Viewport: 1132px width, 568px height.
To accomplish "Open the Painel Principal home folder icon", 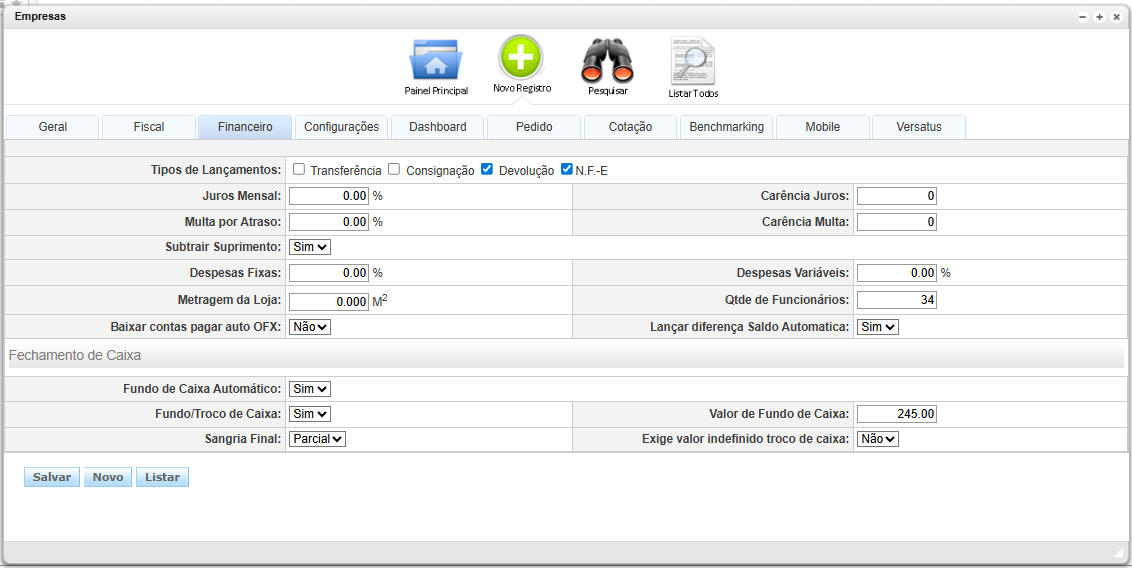I will click(x=435, y=61).
